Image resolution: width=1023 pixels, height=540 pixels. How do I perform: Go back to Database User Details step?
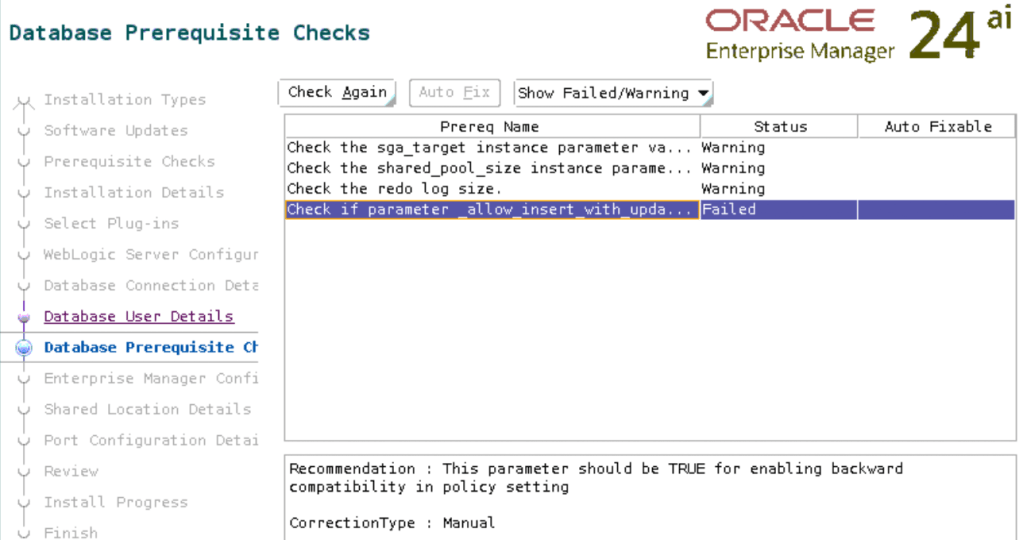138,317
